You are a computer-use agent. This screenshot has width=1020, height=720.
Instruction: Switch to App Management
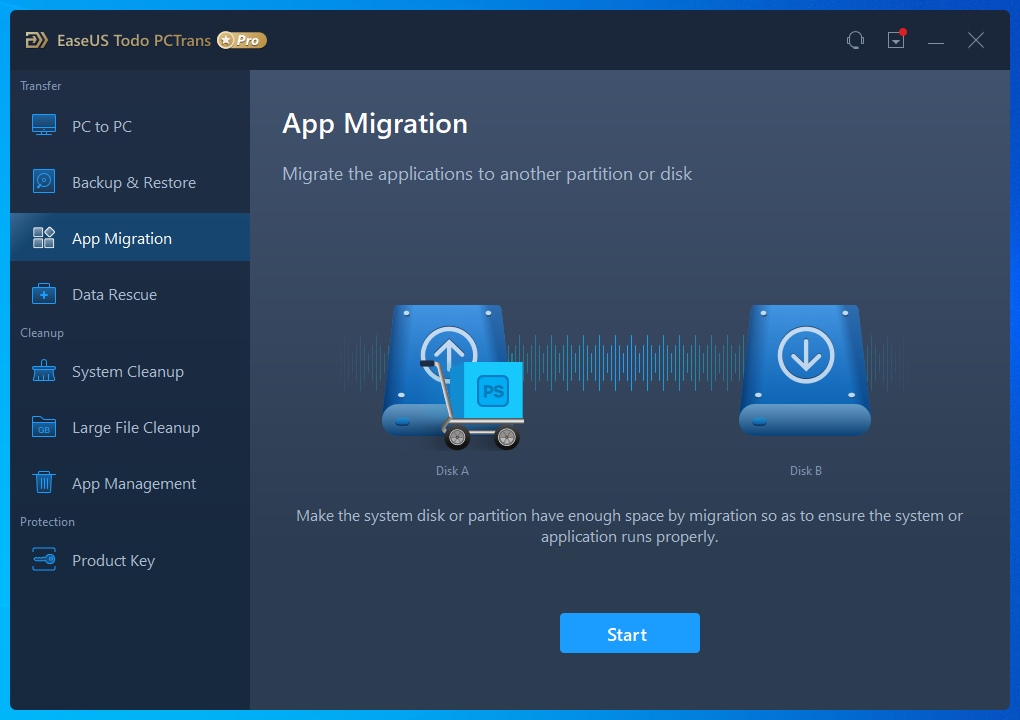(x=130, y=483)
